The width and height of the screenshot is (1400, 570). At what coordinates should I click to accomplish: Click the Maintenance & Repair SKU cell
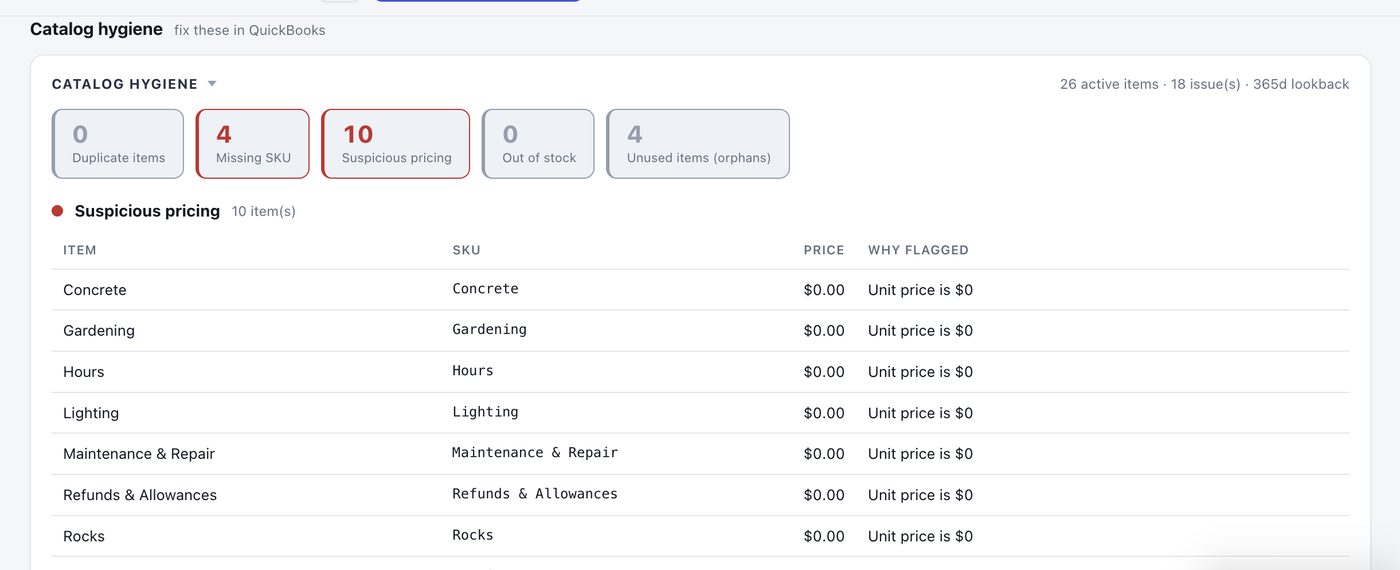pos(535,453)
